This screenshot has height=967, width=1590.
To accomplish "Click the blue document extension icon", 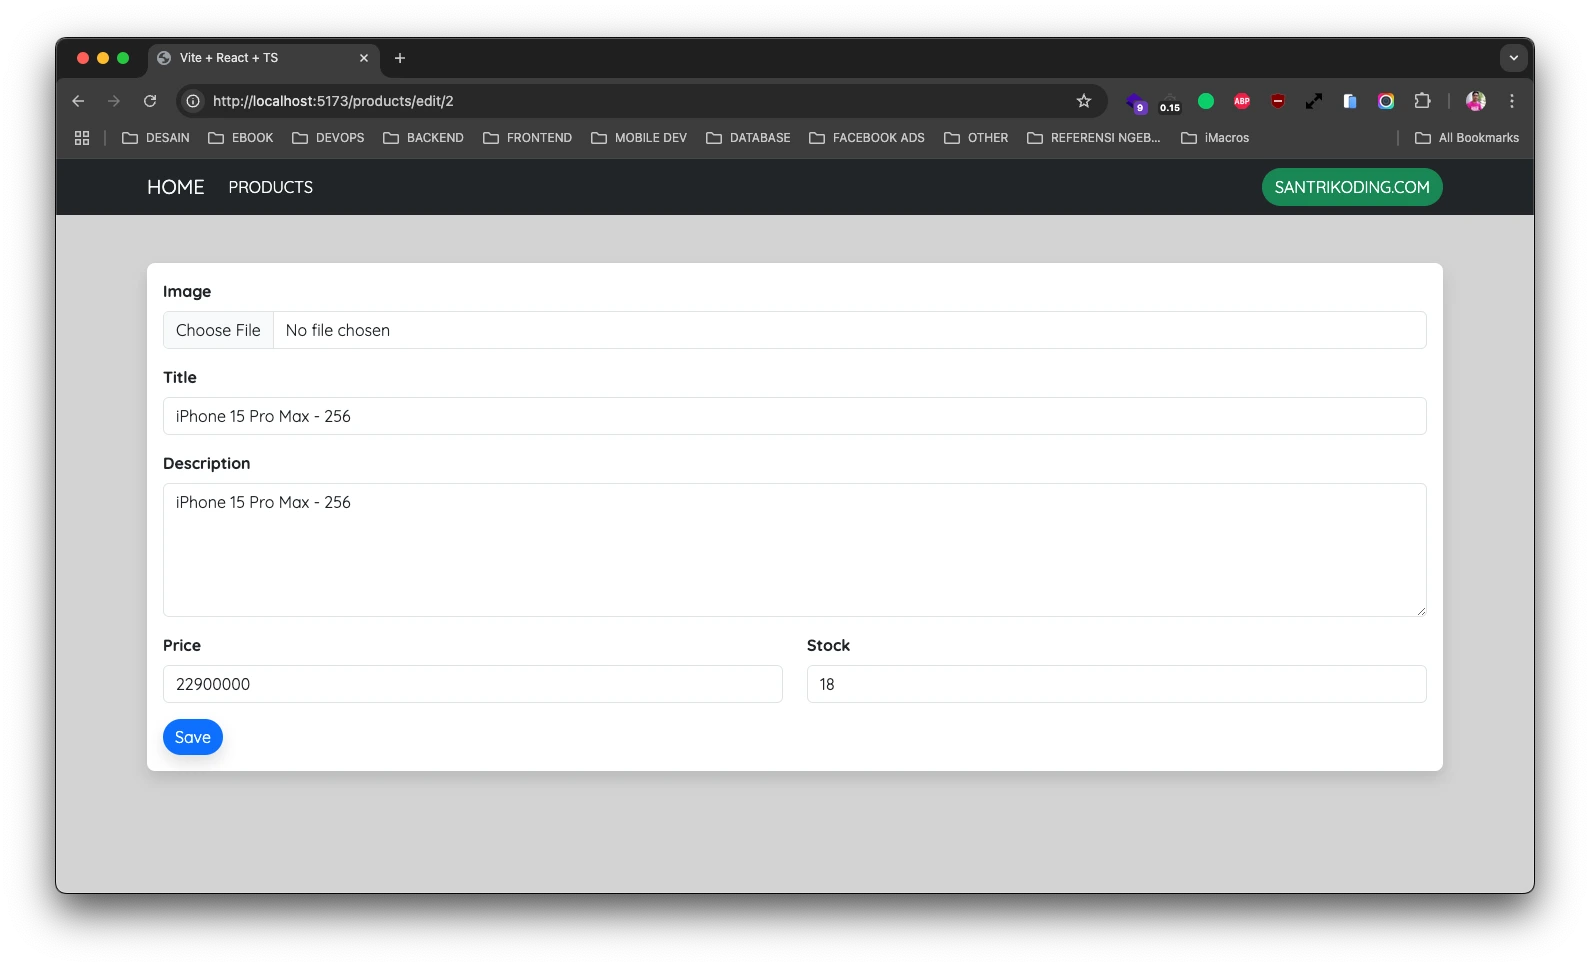I will 1350,101.
